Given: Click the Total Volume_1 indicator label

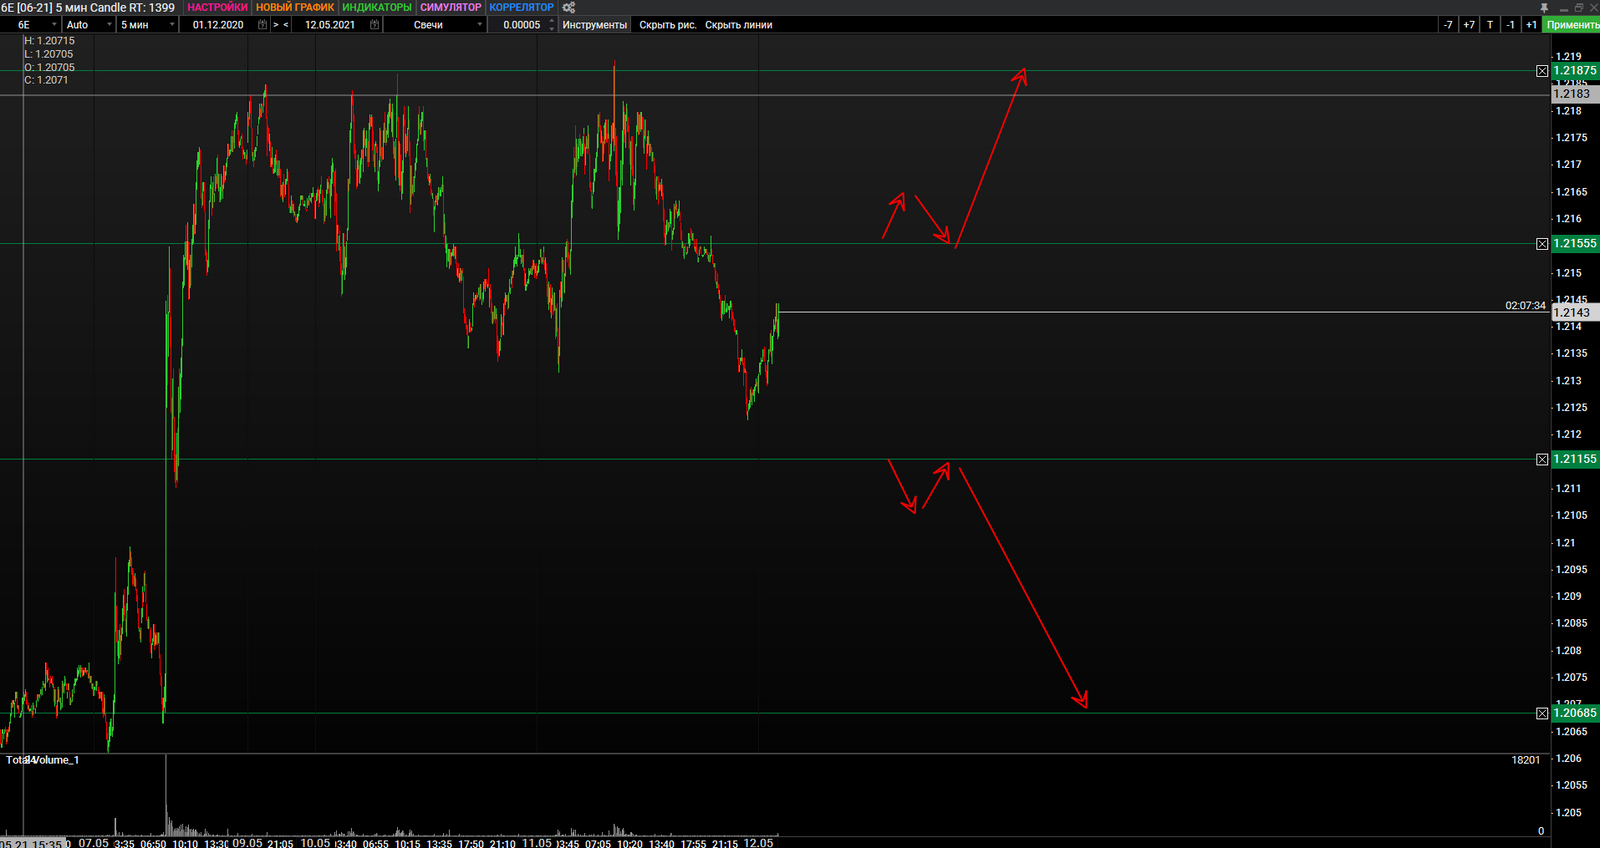Looking at the screenshot, I should [42, 760].
